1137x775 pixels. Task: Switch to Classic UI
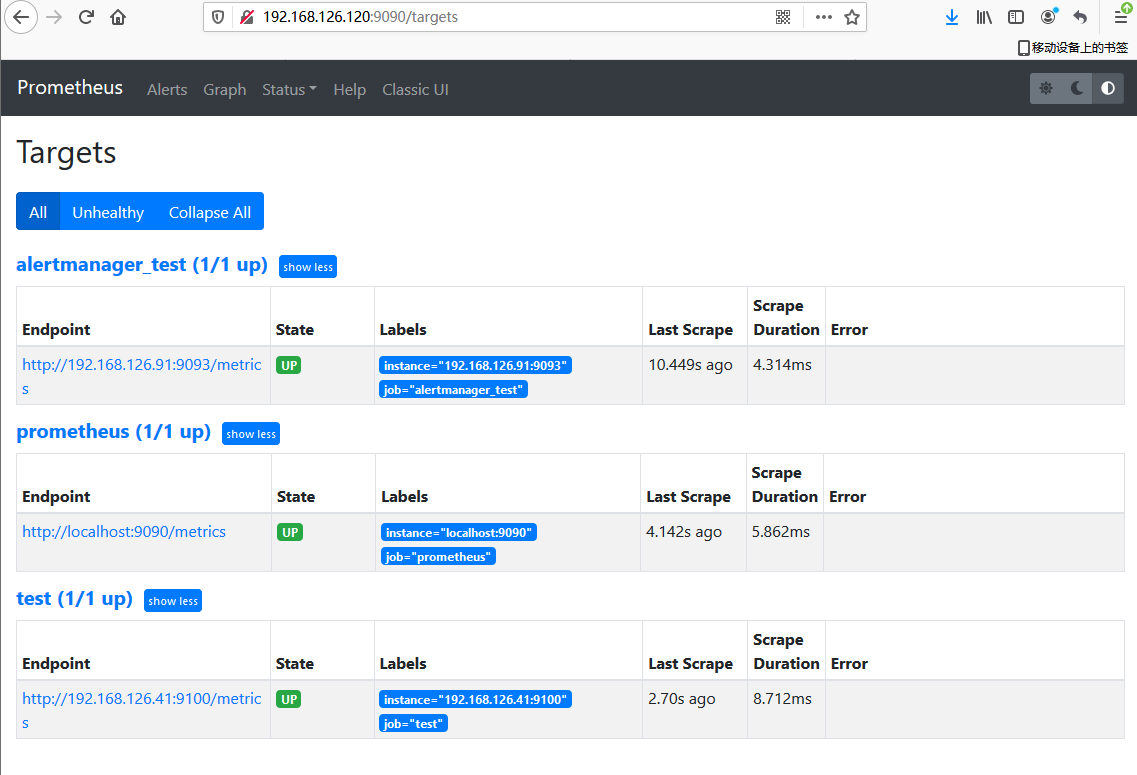point(415,90)
